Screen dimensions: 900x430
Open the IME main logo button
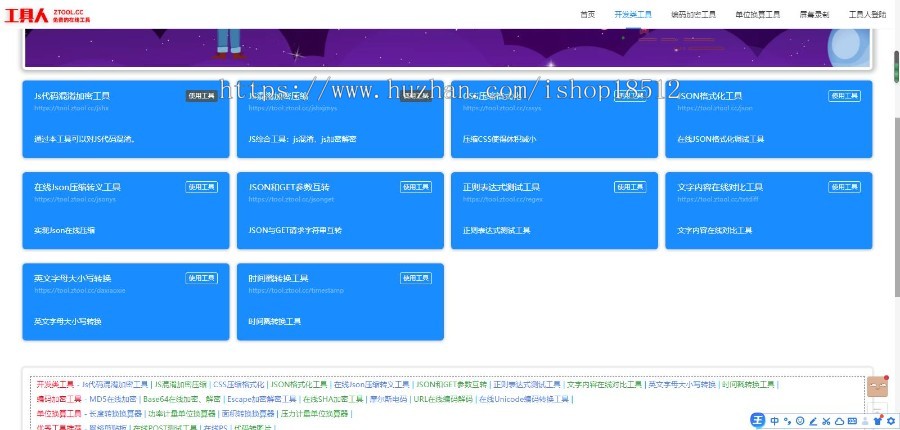758,421
